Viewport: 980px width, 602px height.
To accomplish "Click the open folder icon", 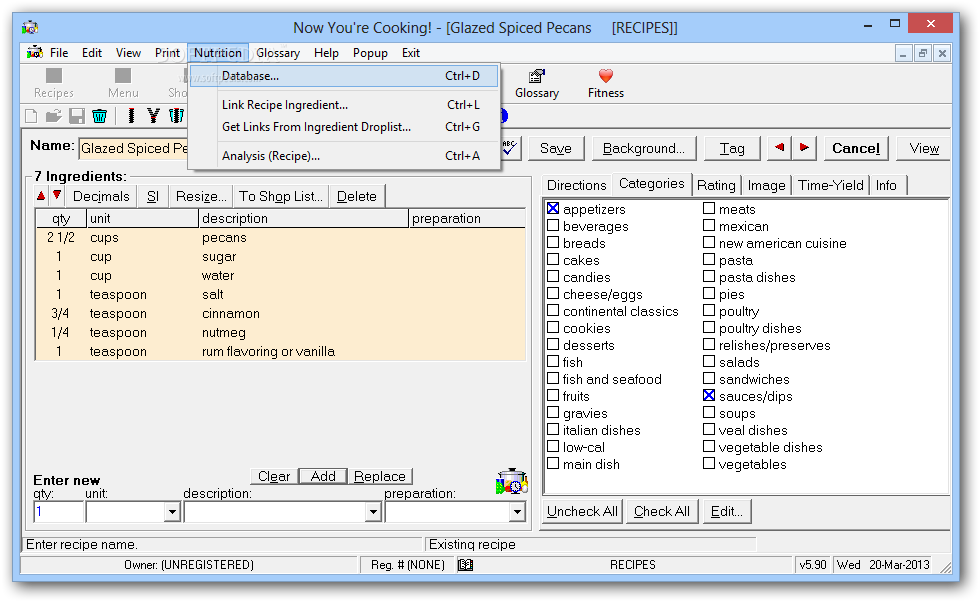I will click(x=54, y=116).
